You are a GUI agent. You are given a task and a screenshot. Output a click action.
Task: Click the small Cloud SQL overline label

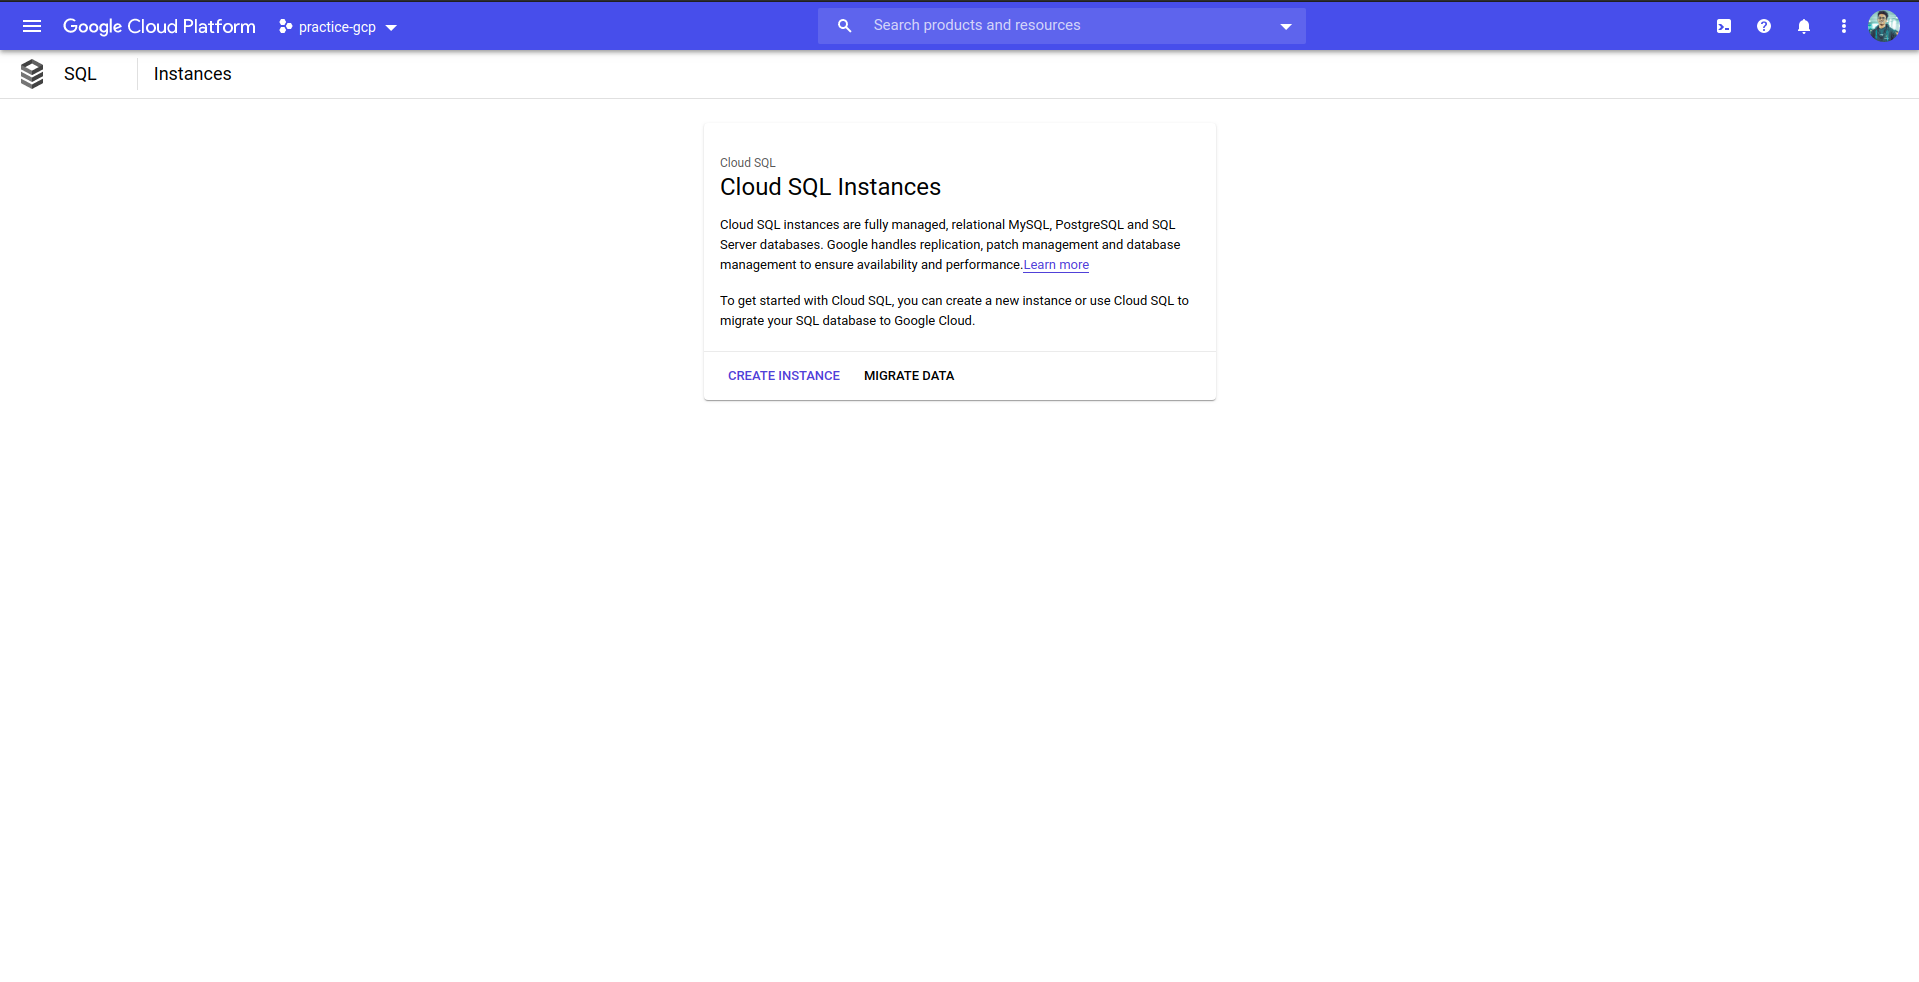(748, 163)
